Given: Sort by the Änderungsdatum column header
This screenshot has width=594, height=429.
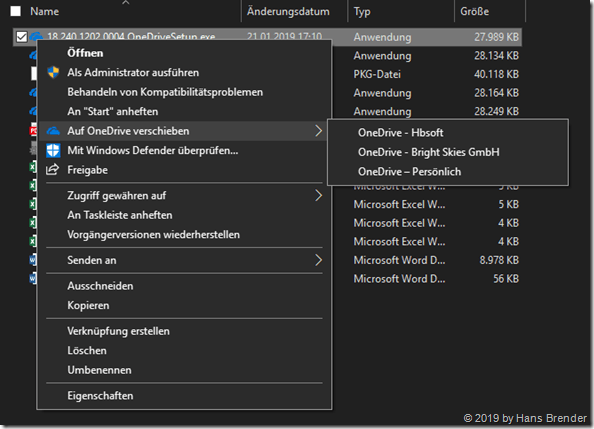Looking at the screenshot, I should pyautogui.click(x=288, y=11).
